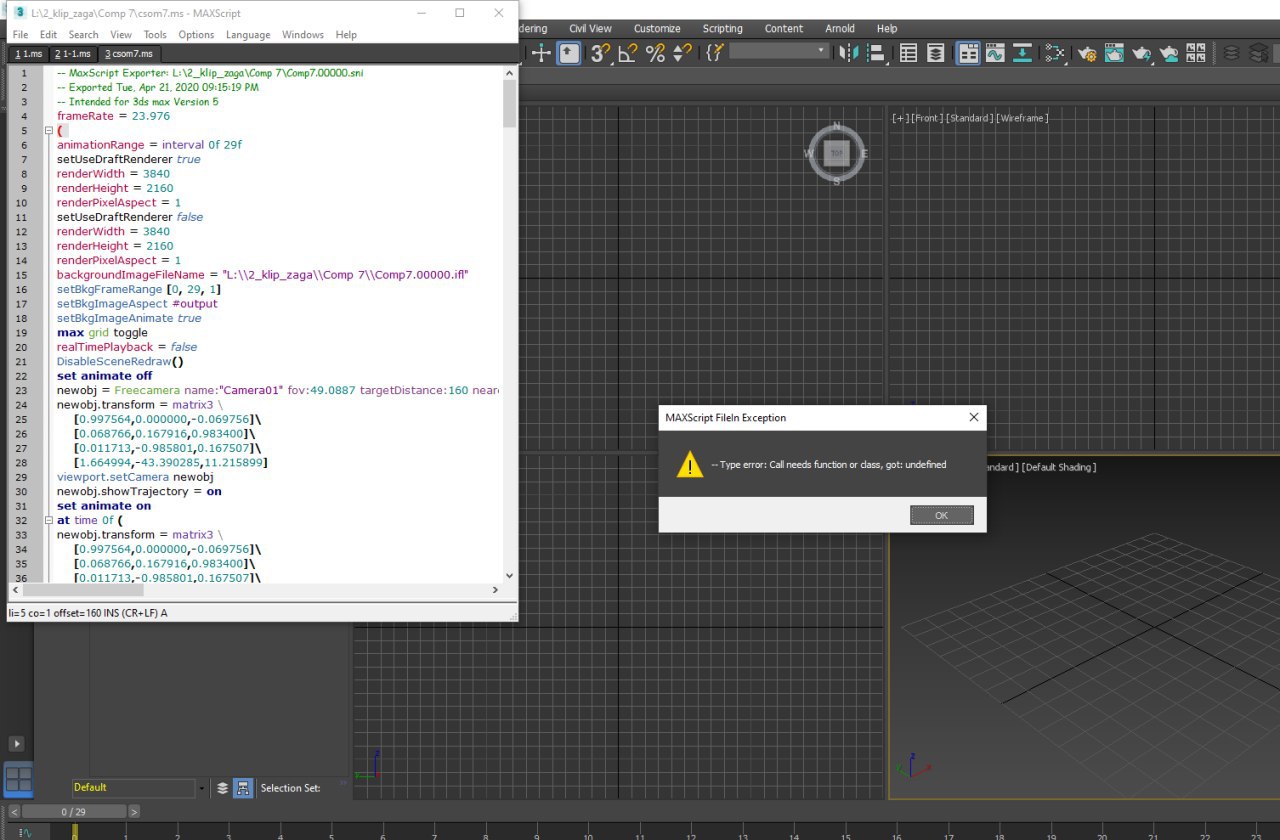Open the Rendered Frame Window icon

coord(1114,53)
